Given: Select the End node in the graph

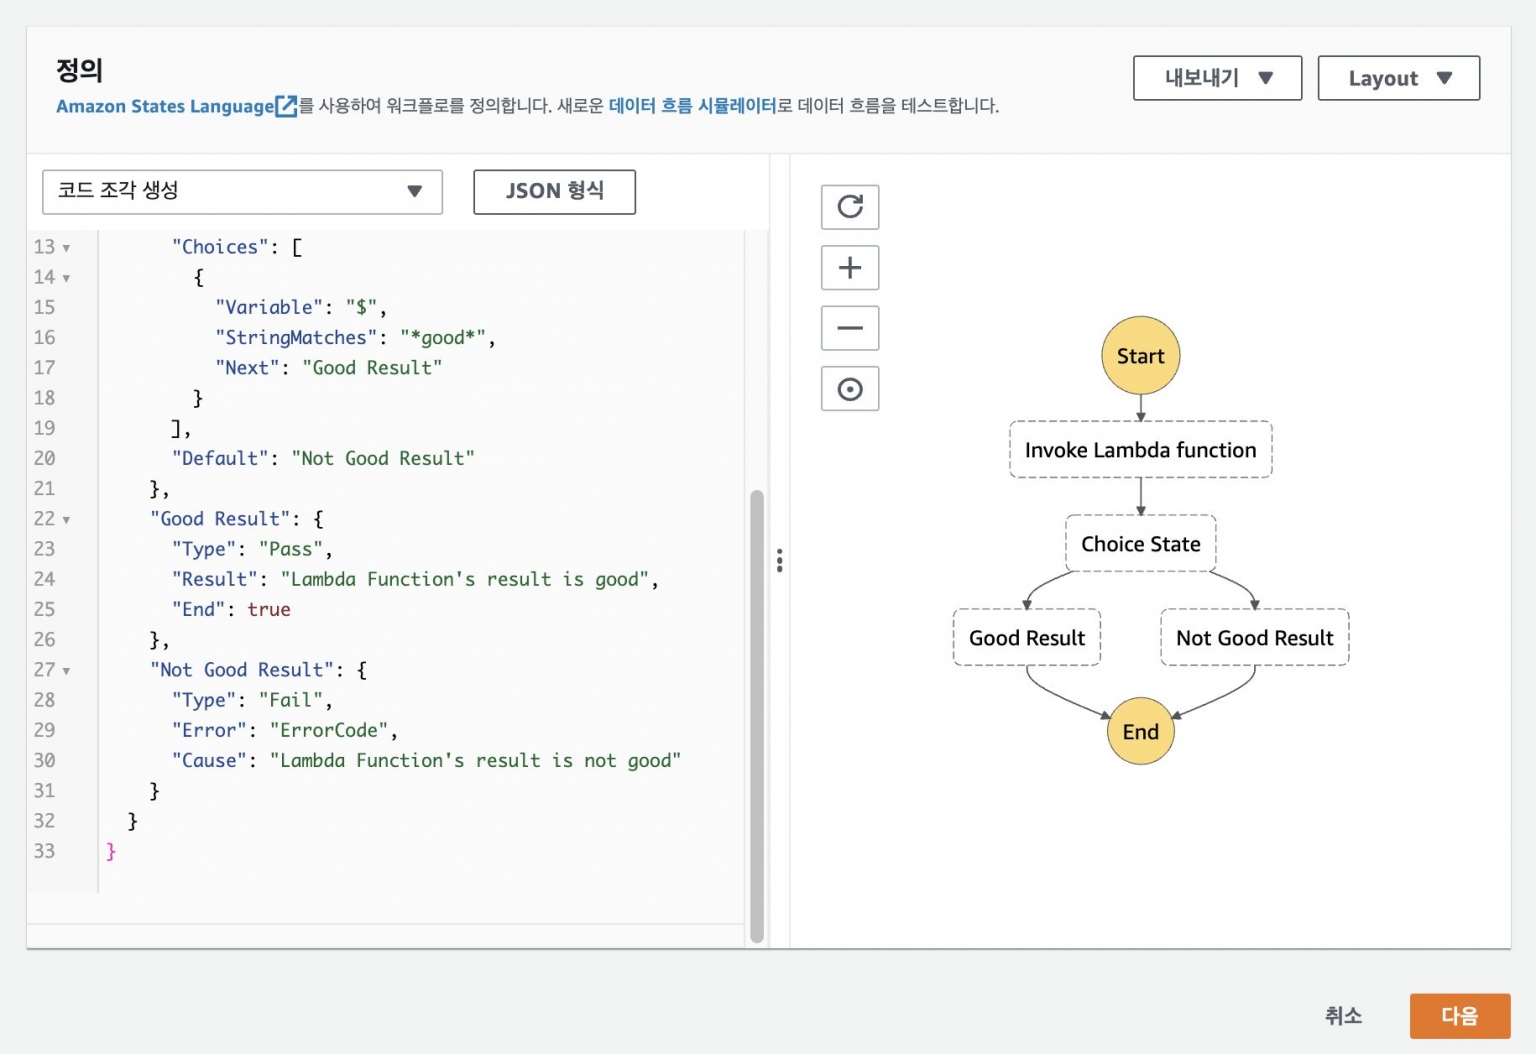Looking at the screenshot, I should point(1140,731).
